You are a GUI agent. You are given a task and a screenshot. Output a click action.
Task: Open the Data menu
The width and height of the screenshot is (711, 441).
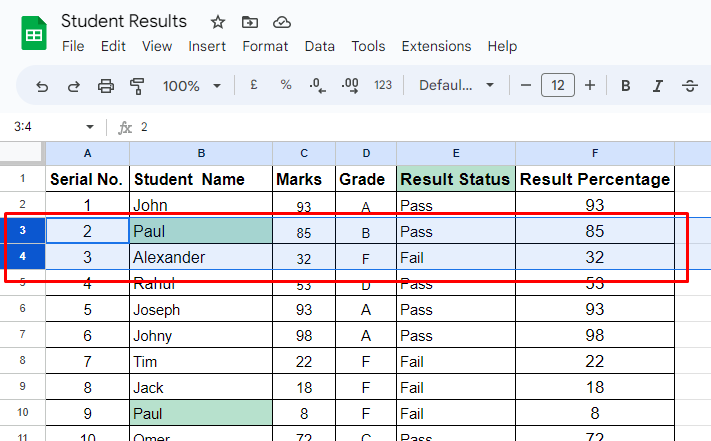click(x=320, y=46)
